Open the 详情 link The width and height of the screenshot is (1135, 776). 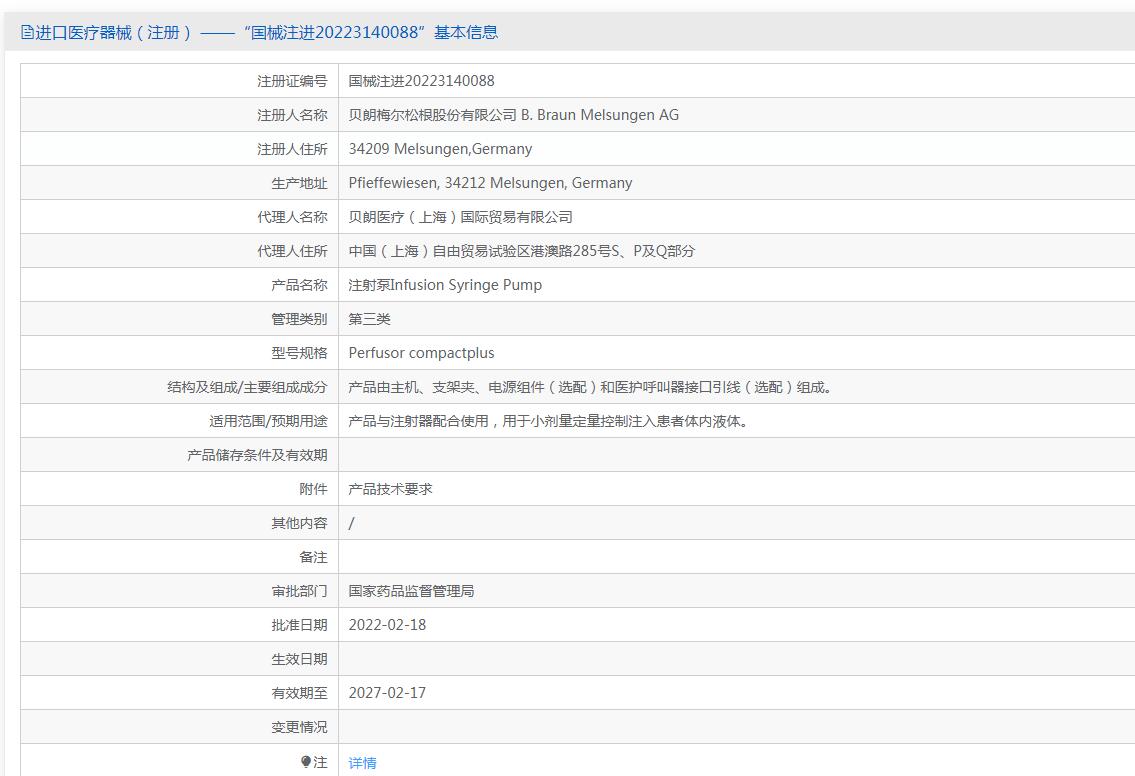pos(363,763)
